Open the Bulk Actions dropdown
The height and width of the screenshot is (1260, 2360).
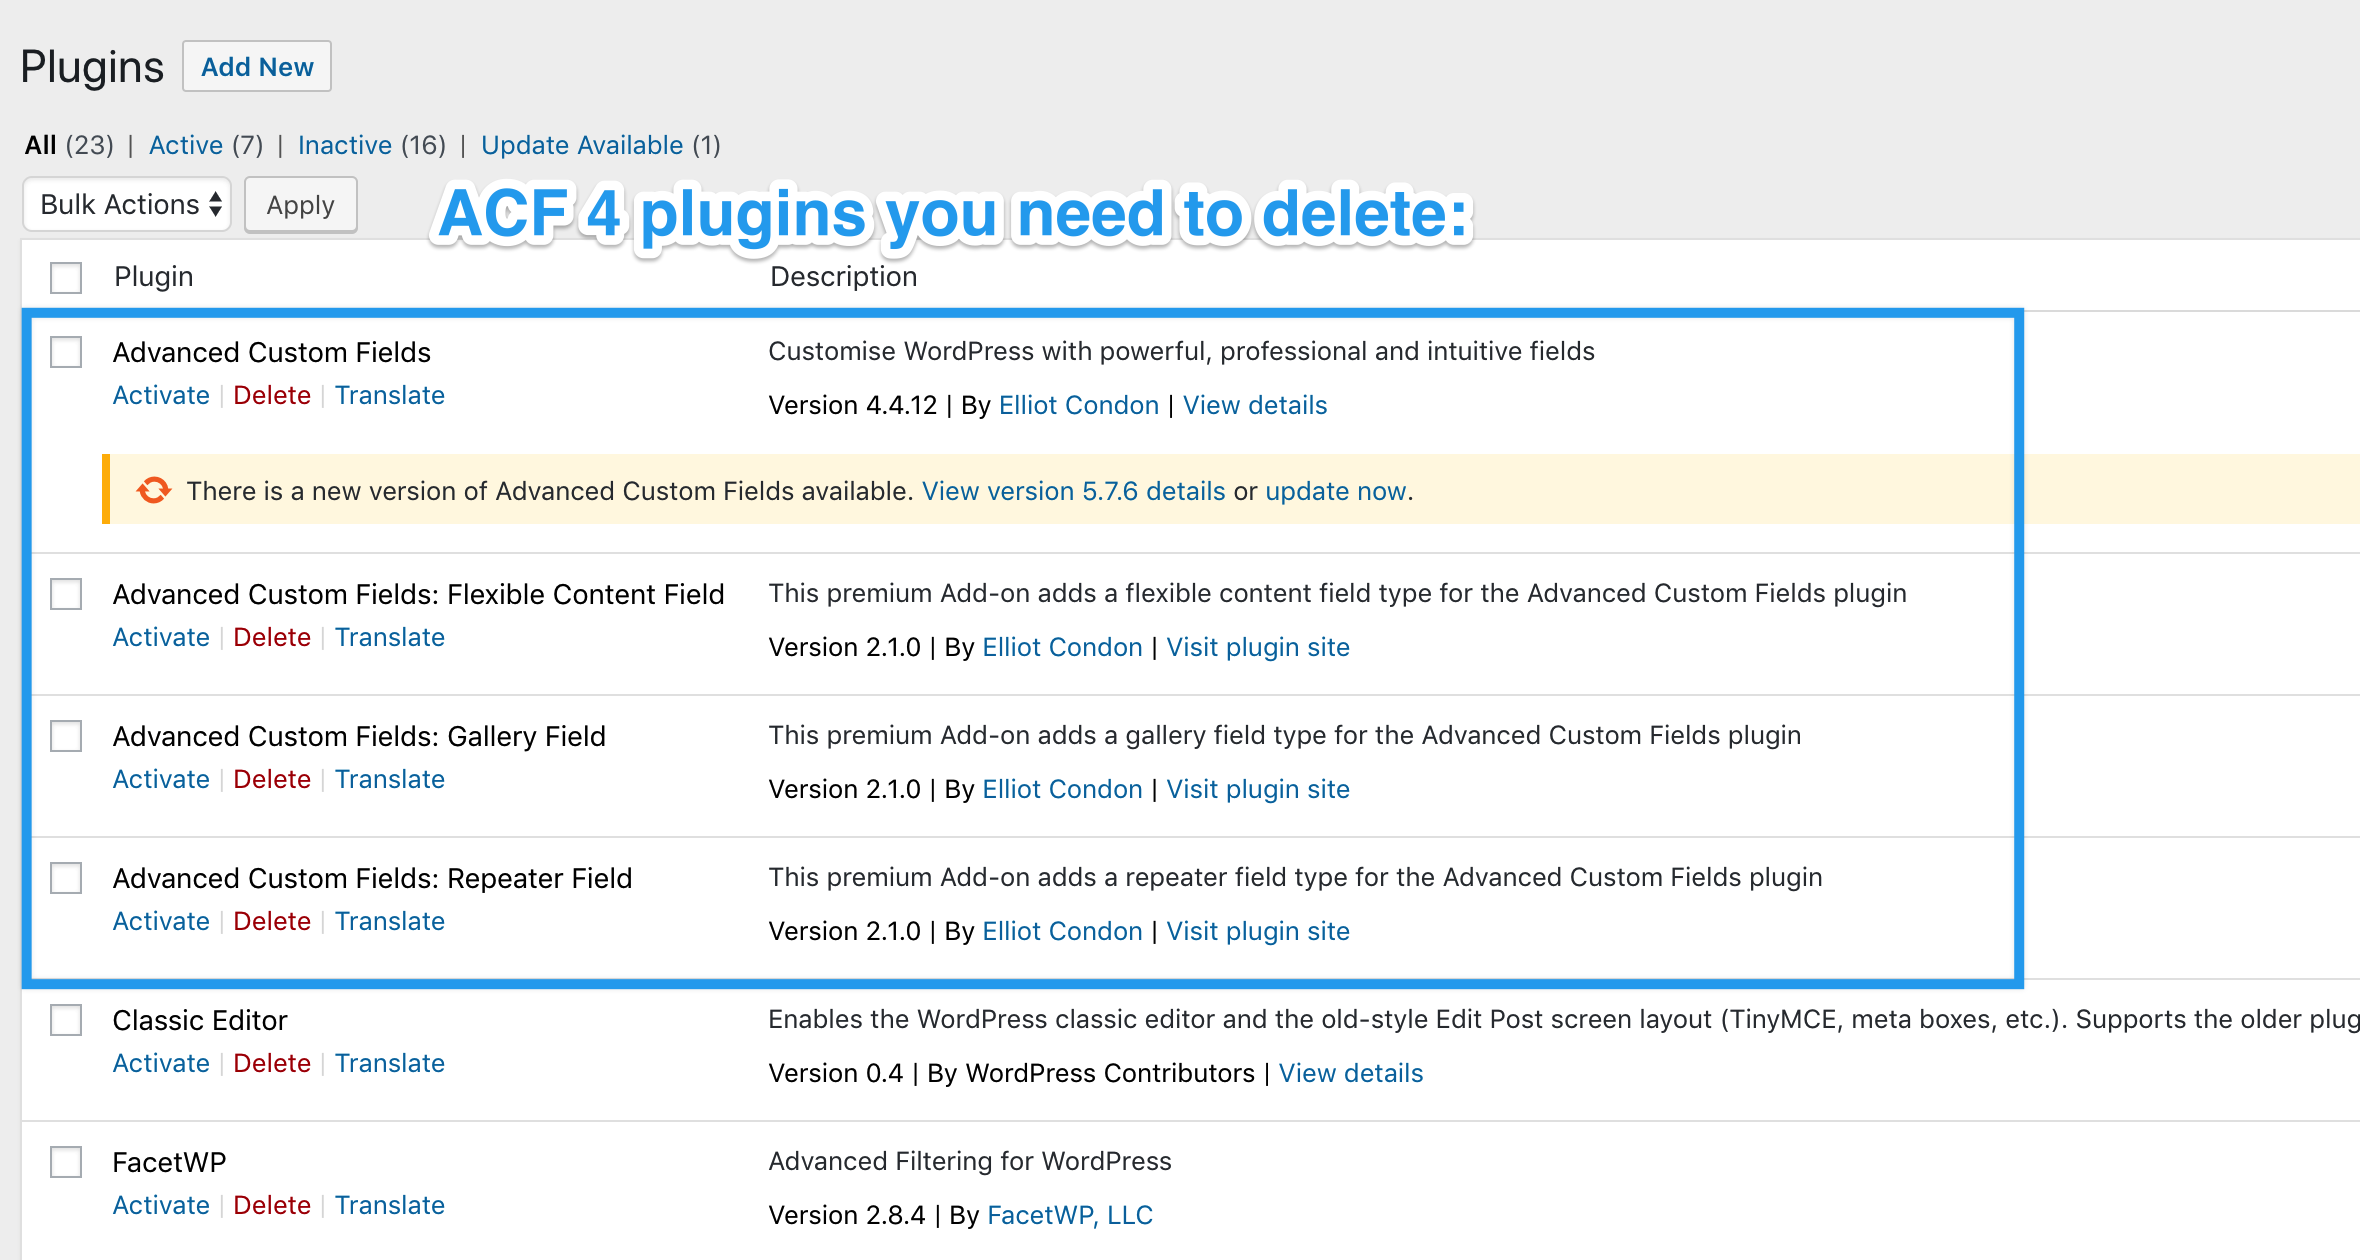pyautogui.click(x=127, y=205)
